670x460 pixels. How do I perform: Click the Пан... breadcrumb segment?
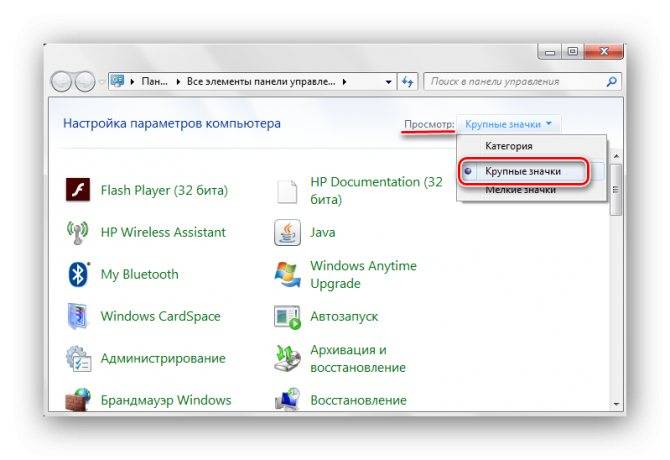[154, 81]
